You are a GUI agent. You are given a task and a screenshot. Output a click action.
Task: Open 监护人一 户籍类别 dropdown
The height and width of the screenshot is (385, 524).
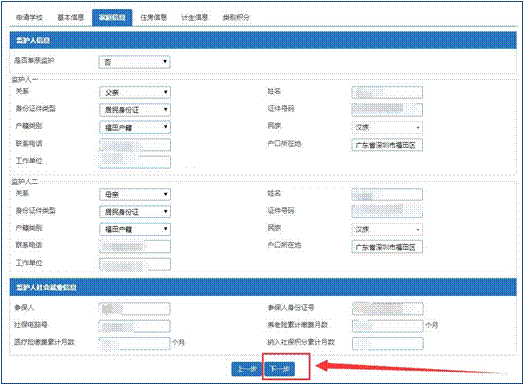point(135,127)
